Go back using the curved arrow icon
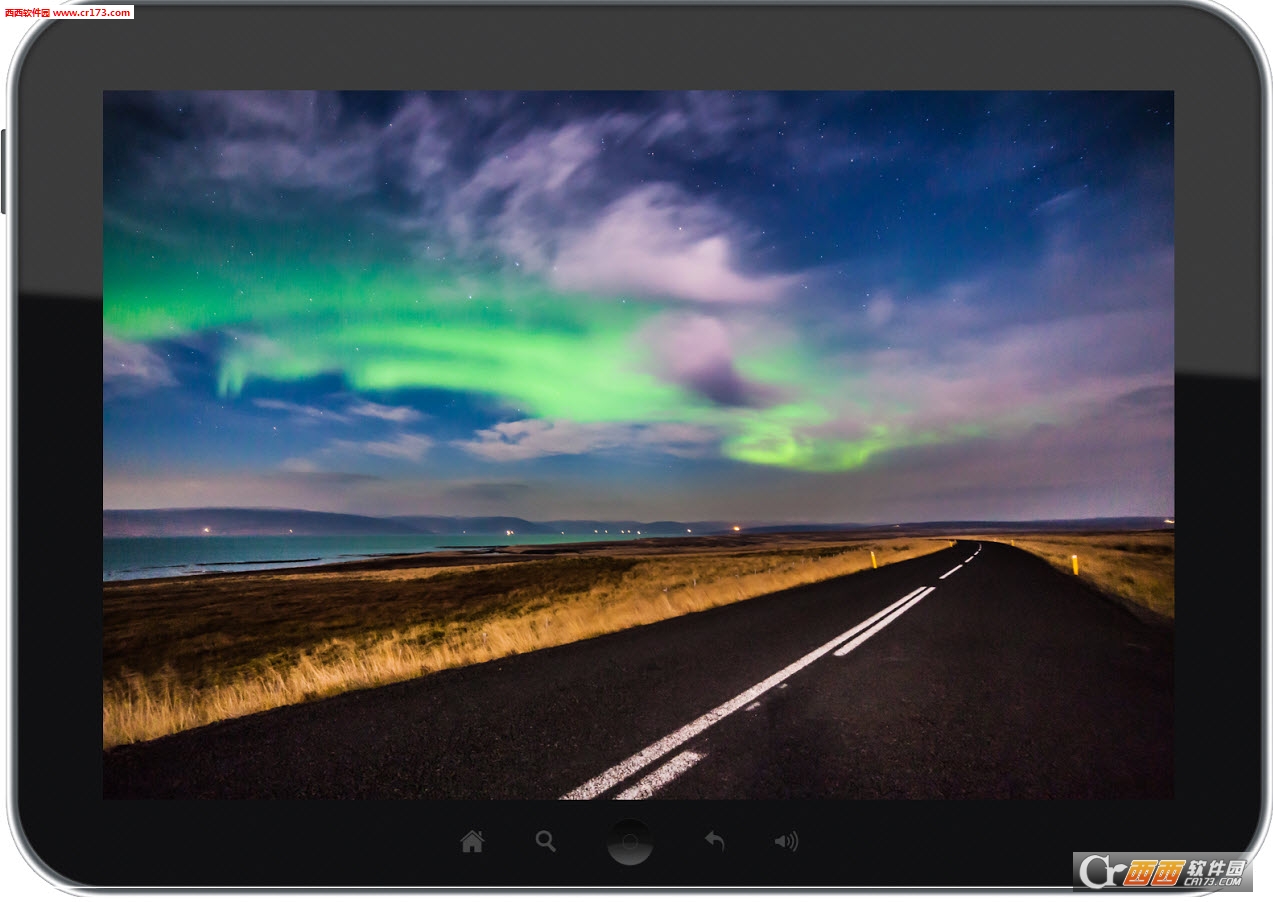 click(714, 841)
